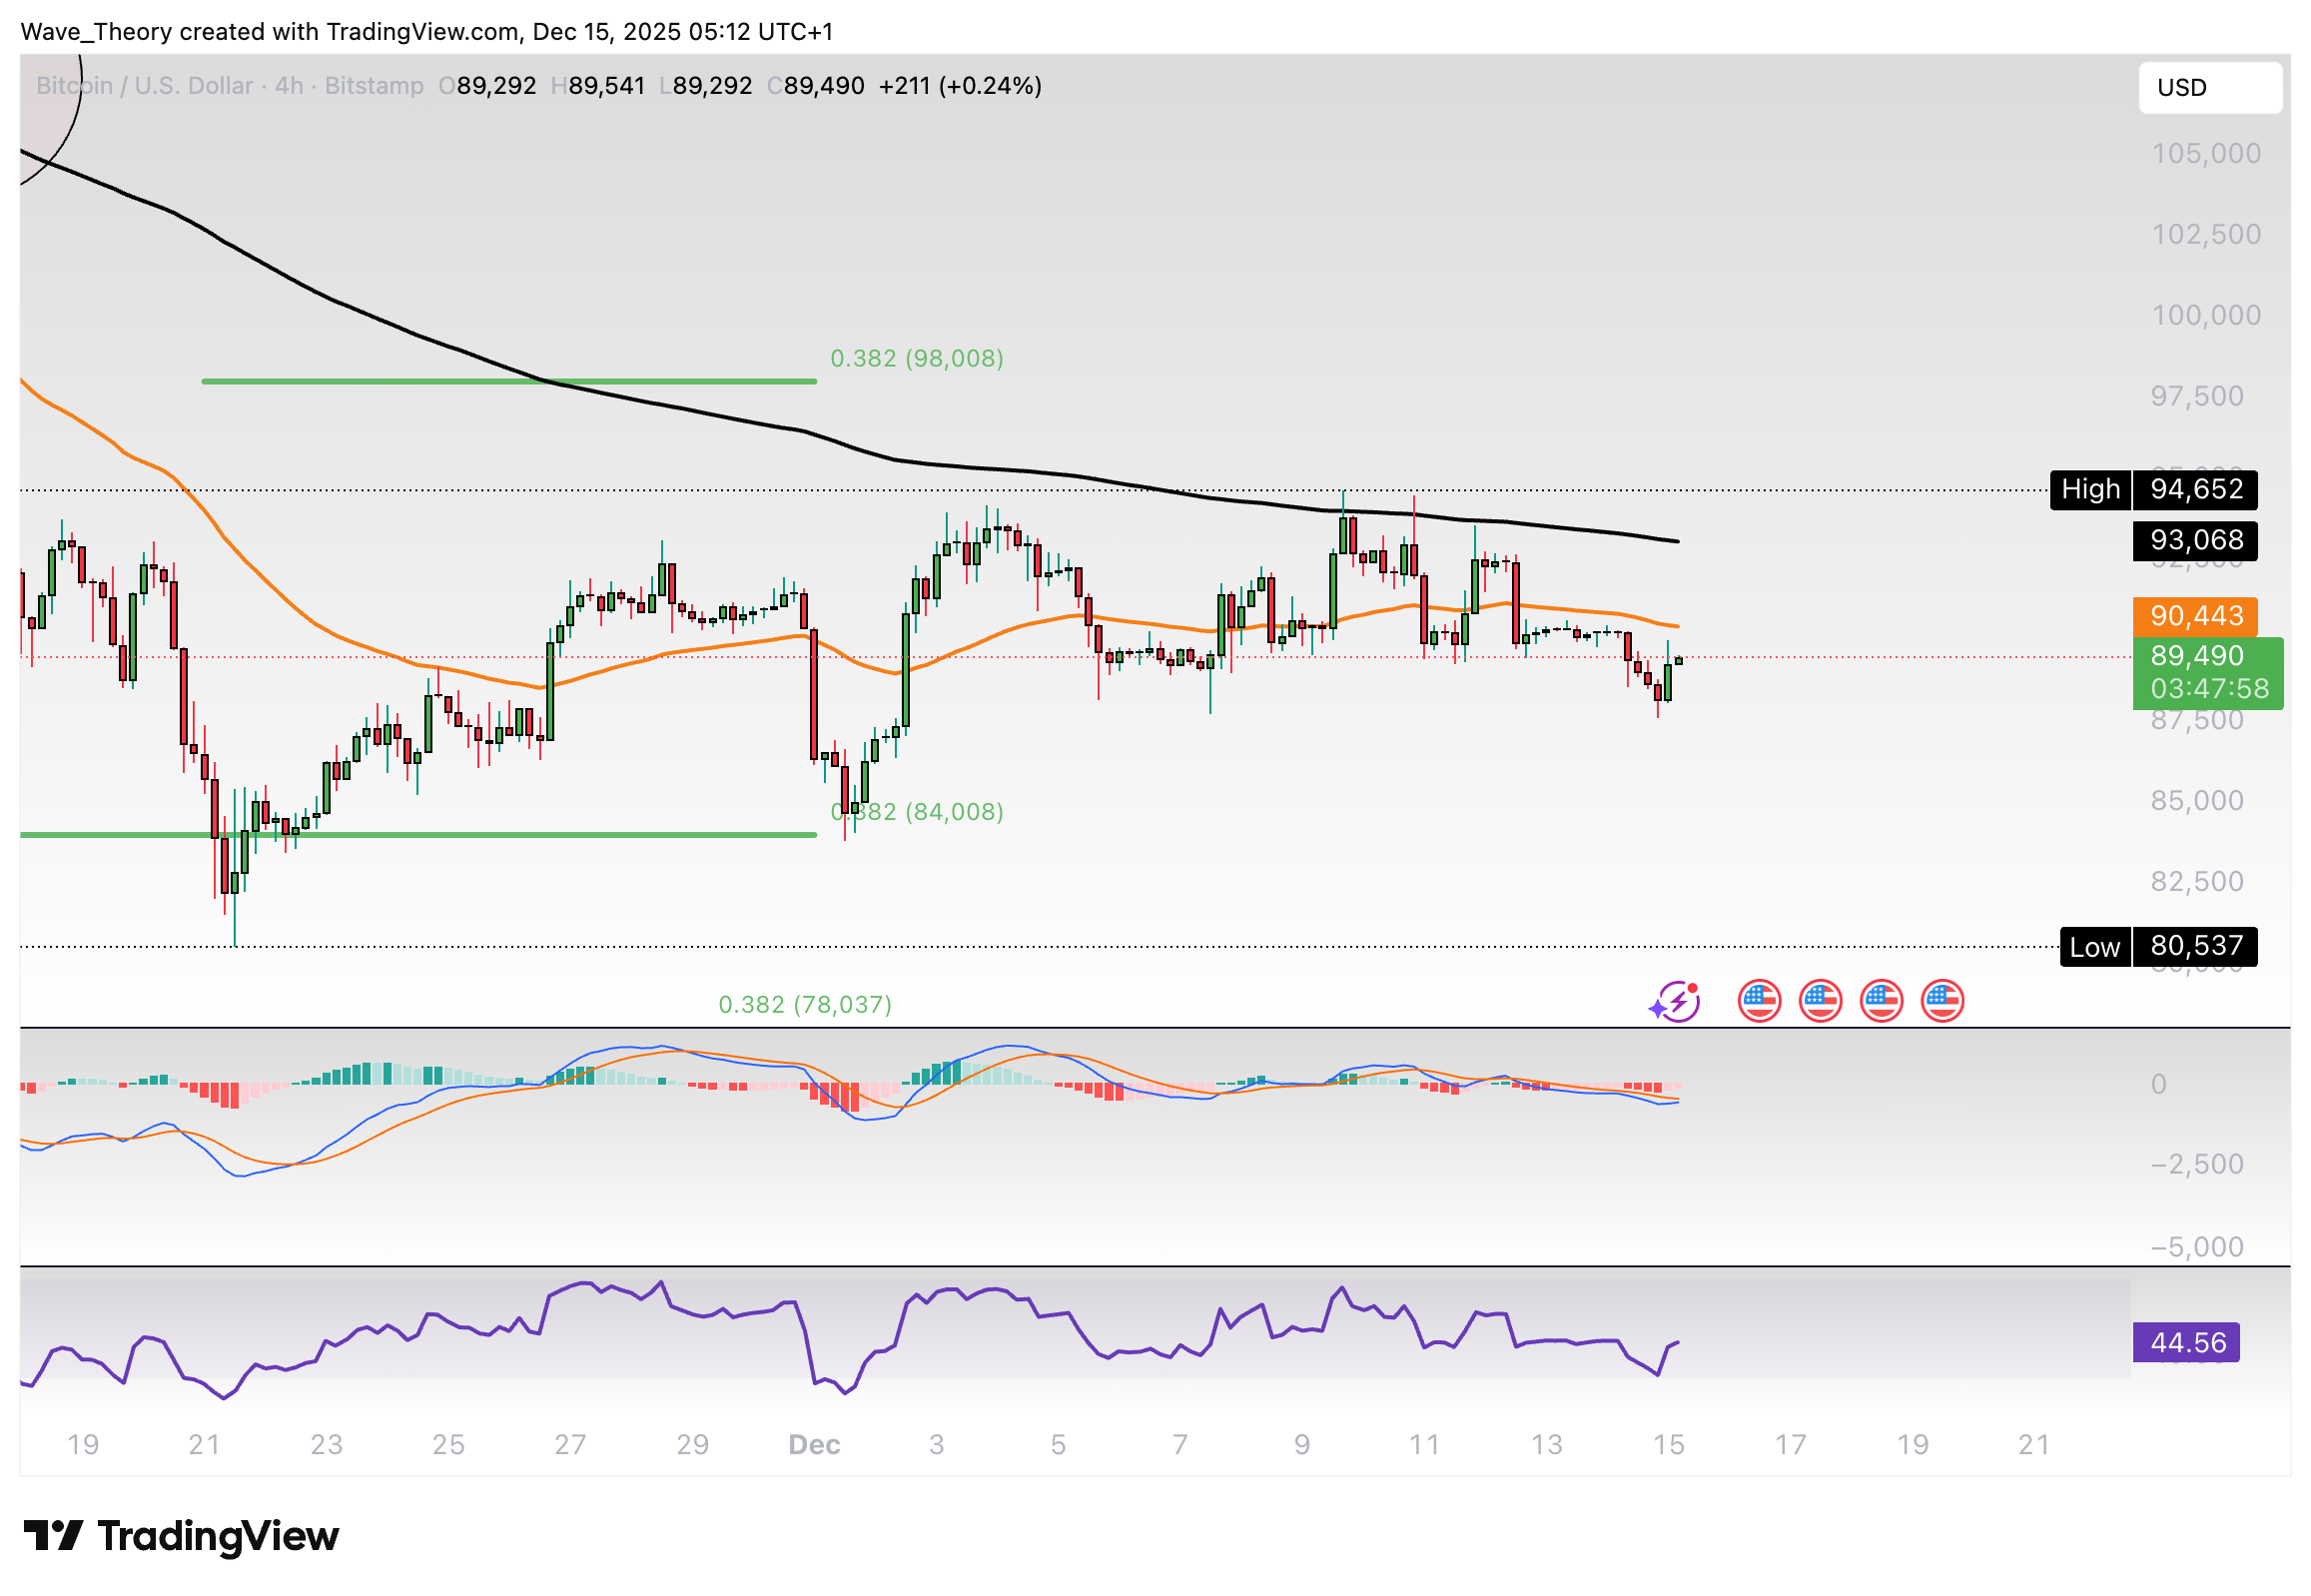This screenshot has width=2311, height=1596.
Task: Open the third US flag economic event
Action: pyautogui.click(x=1881, y=1001)
